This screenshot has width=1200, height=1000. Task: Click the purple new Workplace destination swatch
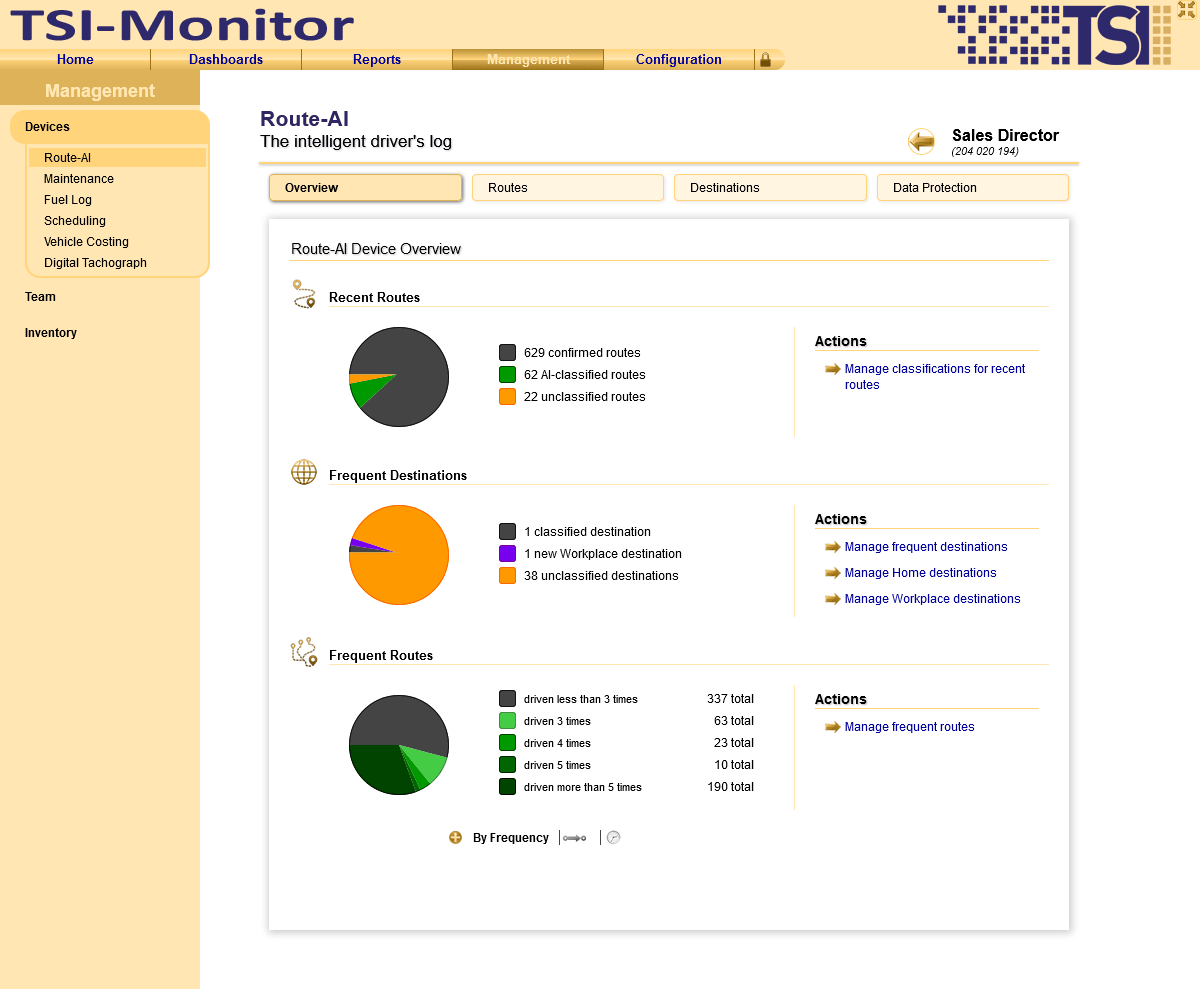click(x=507, y=554)
